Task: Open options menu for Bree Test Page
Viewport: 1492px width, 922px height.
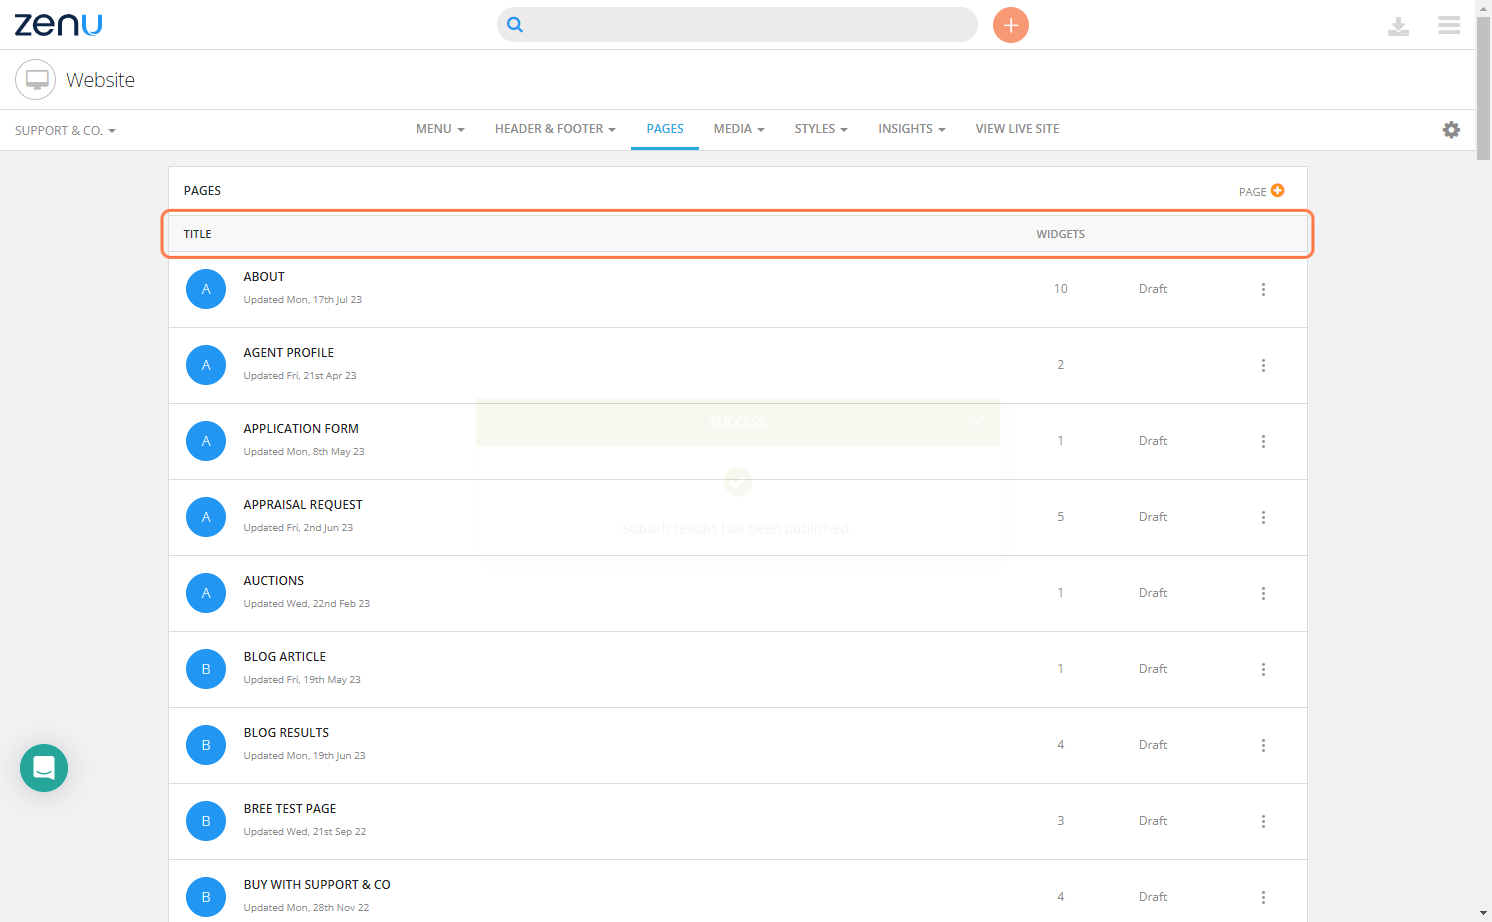Action: pyautogui.click(x=1263, y=821)
